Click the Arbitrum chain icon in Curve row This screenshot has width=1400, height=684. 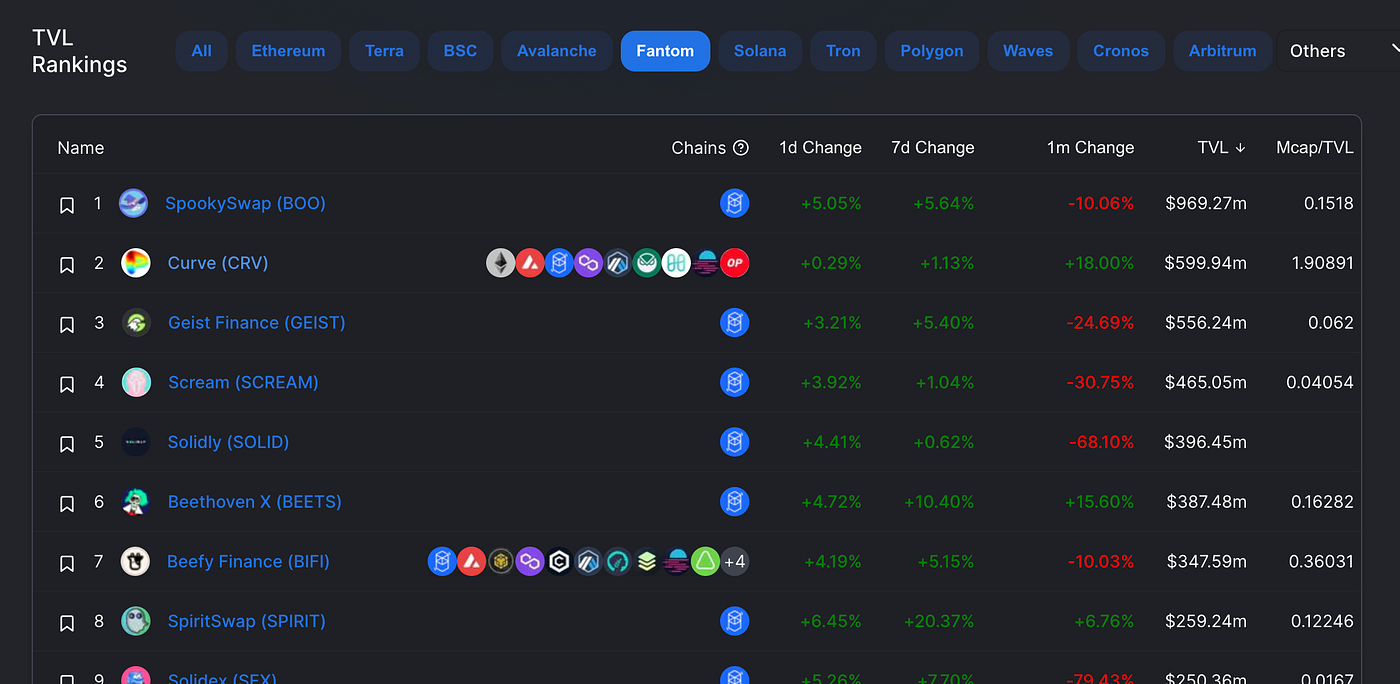pos(618,263)
